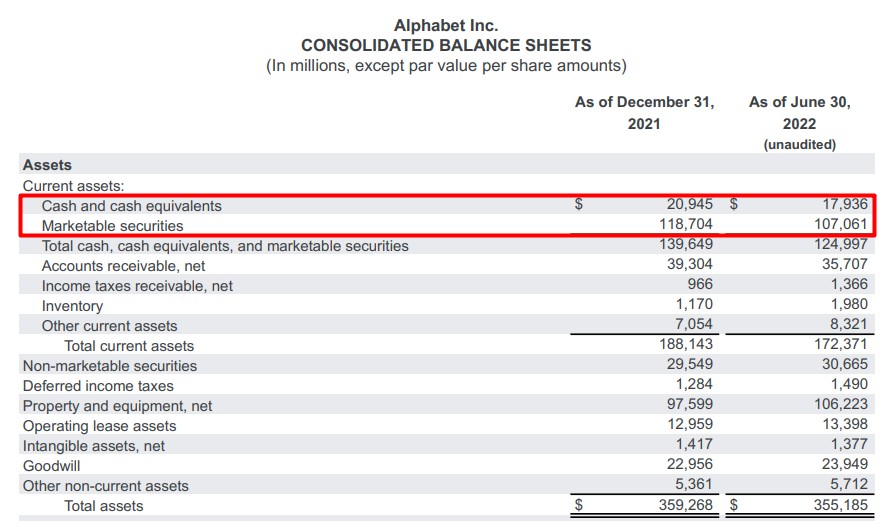Select the Marketable securities row label
Image resolution: width=889 pixels, height=521 pixels.
tap(112, 226)
